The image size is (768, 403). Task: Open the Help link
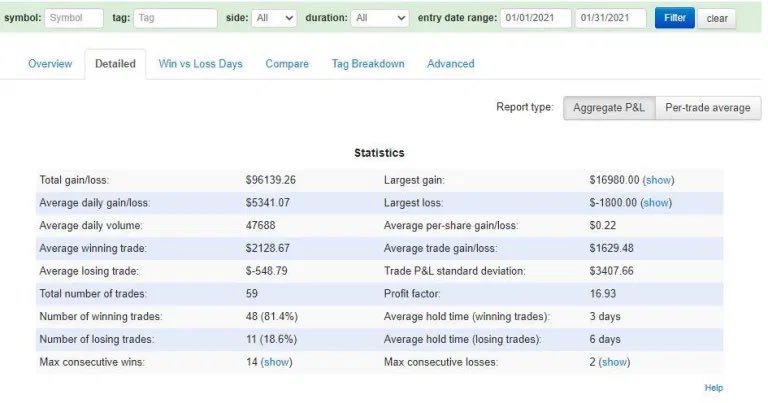(x=714, y=388)
